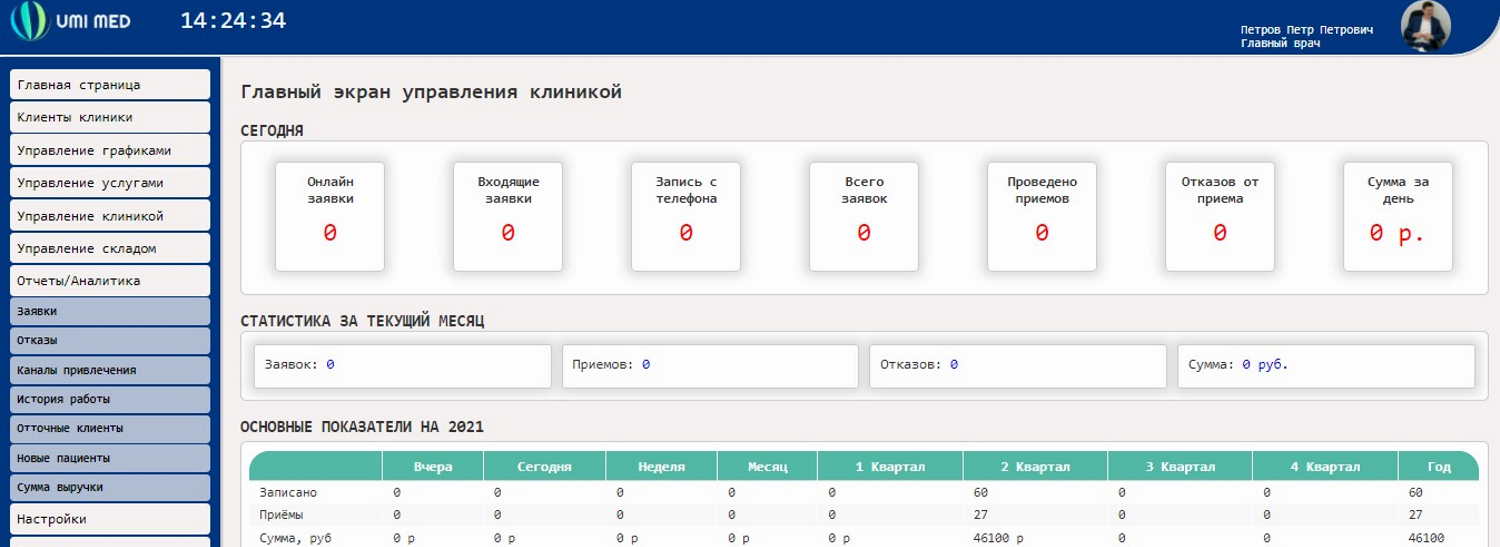Open Настройки in the sidebar
Image resolution: width=1500 pixels, height=547 pixels.
[110, 519]
